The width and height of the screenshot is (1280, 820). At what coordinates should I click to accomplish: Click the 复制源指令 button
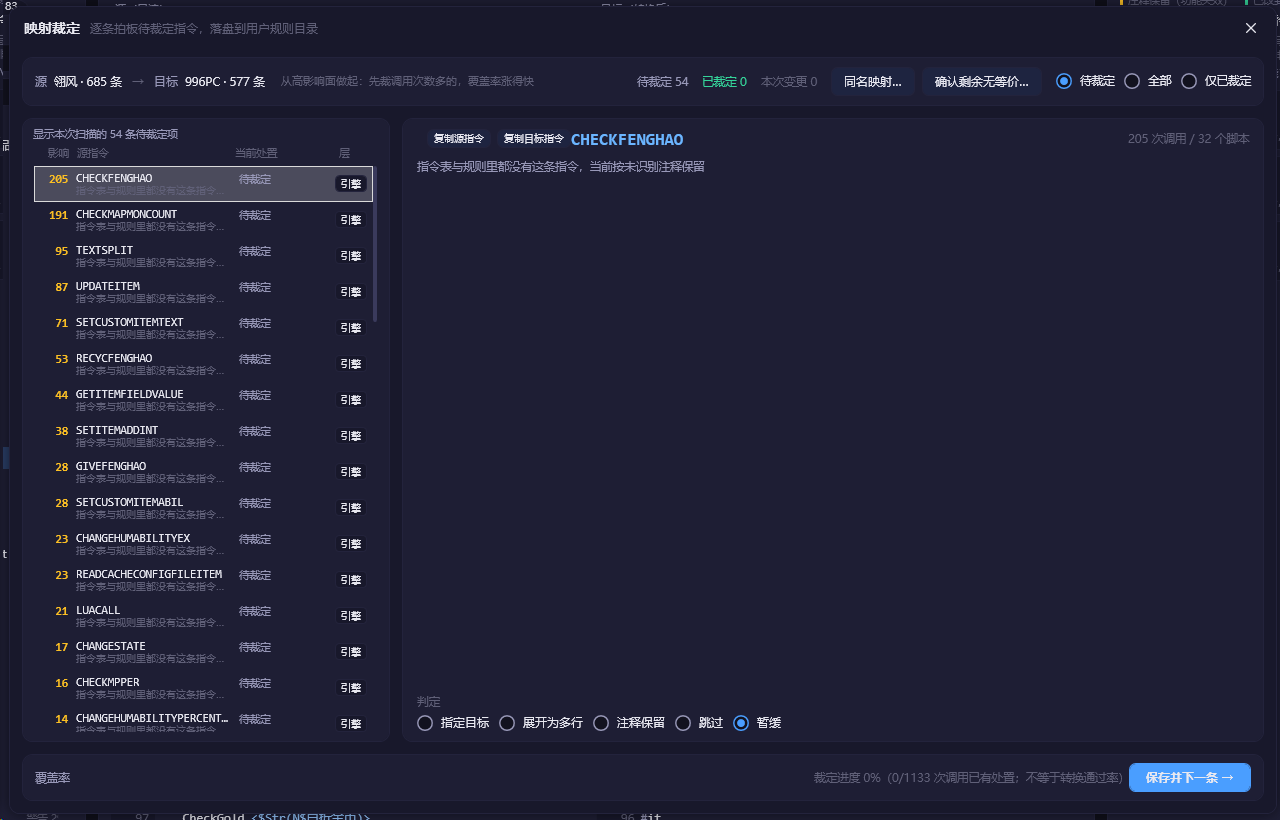pyautogui.click(x=459, y=139)
